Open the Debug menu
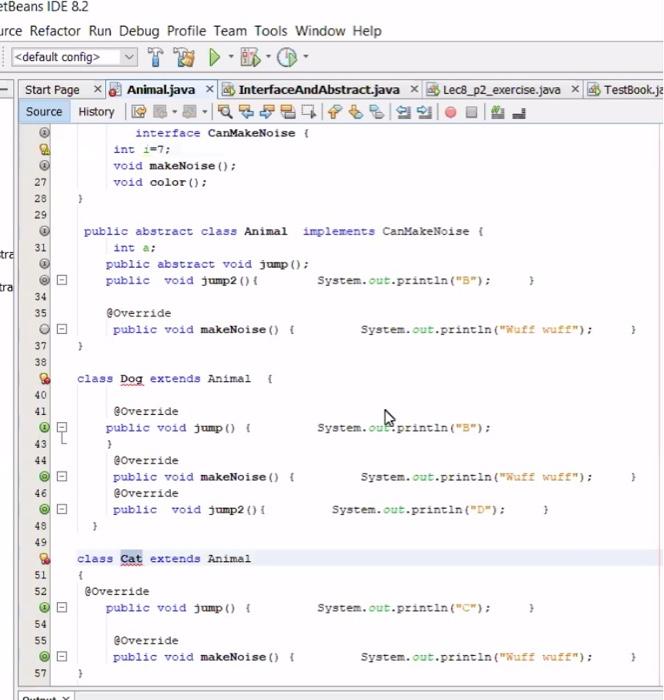The height and width of the screenshot is (700, 664). pos(139,31)
